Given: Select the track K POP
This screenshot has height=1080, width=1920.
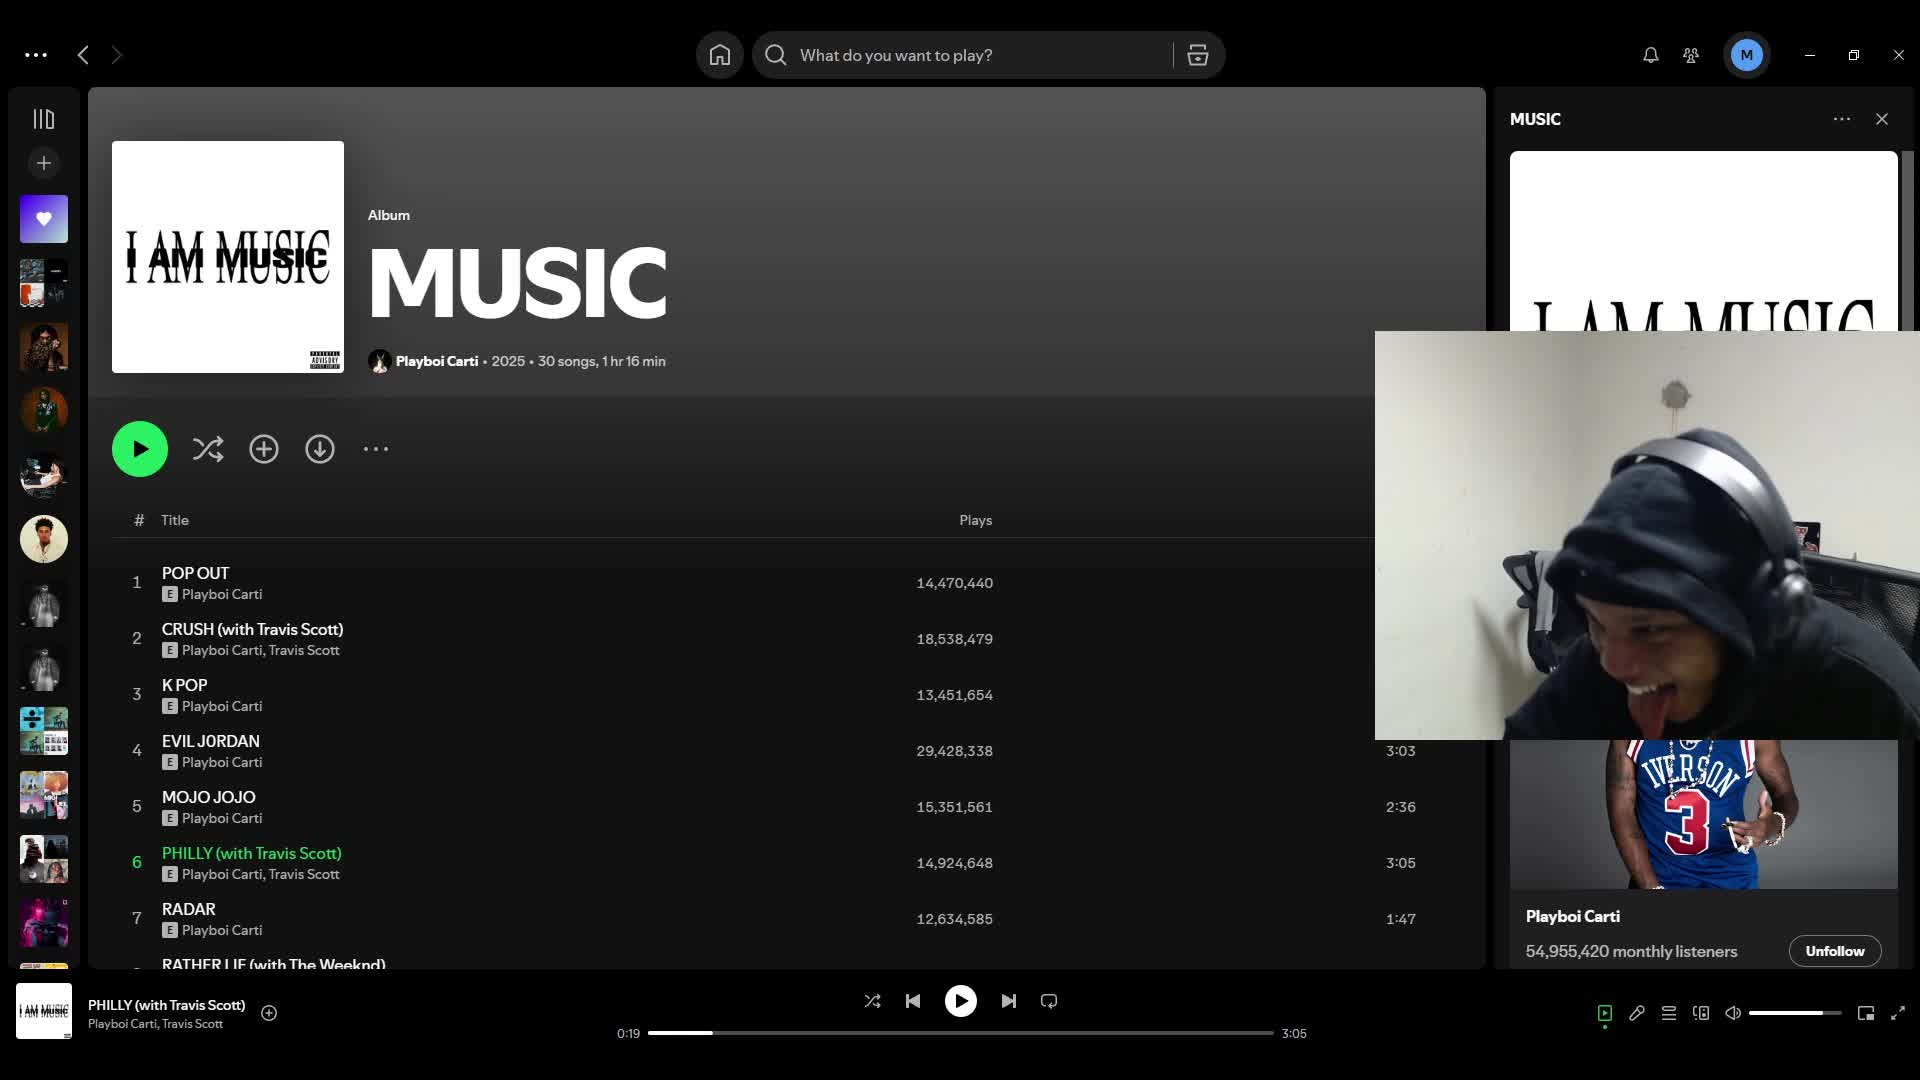Looking at the screenshot, I should point(184,685).
